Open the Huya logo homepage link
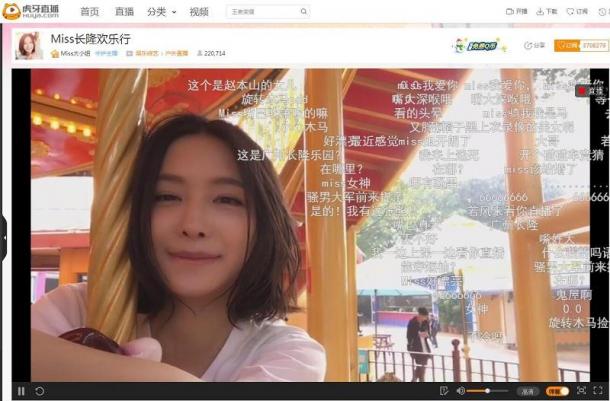 pyautogui.click(x=30, y=11)
